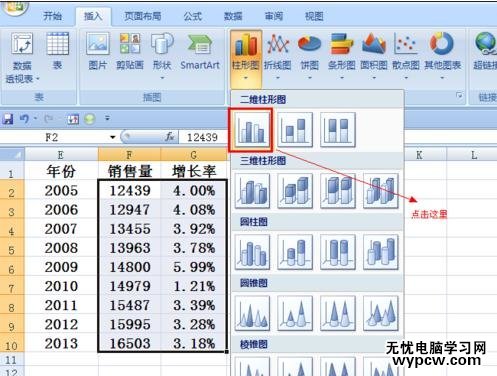Screen dimensions: 497x376
Task: Choose the 3-D cone chart
Action: point(381,314)
